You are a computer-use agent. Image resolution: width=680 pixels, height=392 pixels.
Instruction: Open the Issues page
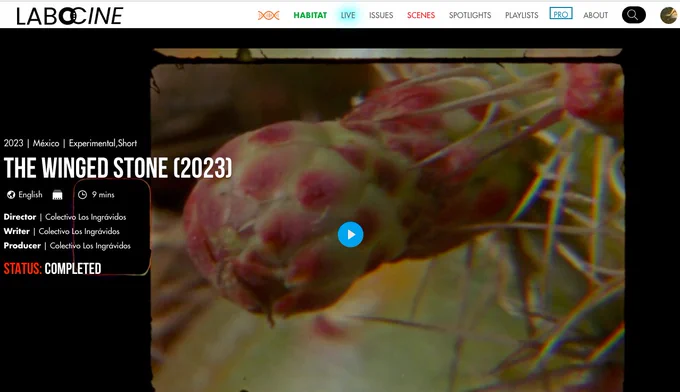pyautogui.click(x=381, y=15)
